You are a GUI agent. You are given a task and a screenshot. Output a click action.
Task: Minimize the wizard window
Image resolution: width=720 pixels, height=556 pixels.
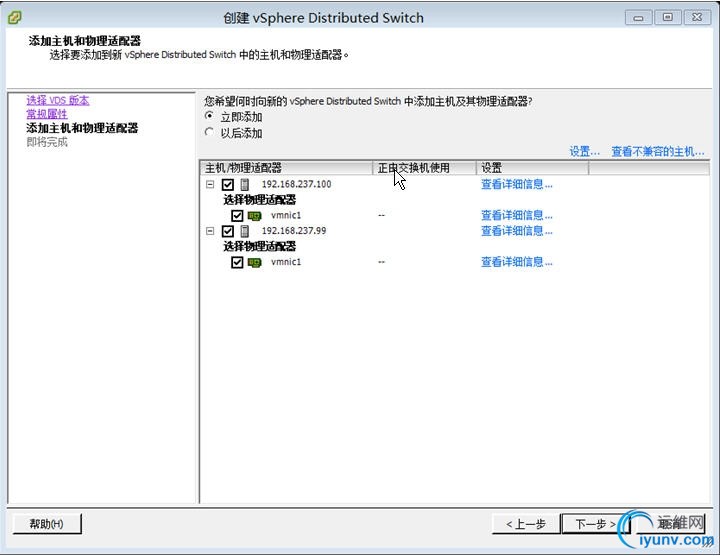click(x=638, y=18)
